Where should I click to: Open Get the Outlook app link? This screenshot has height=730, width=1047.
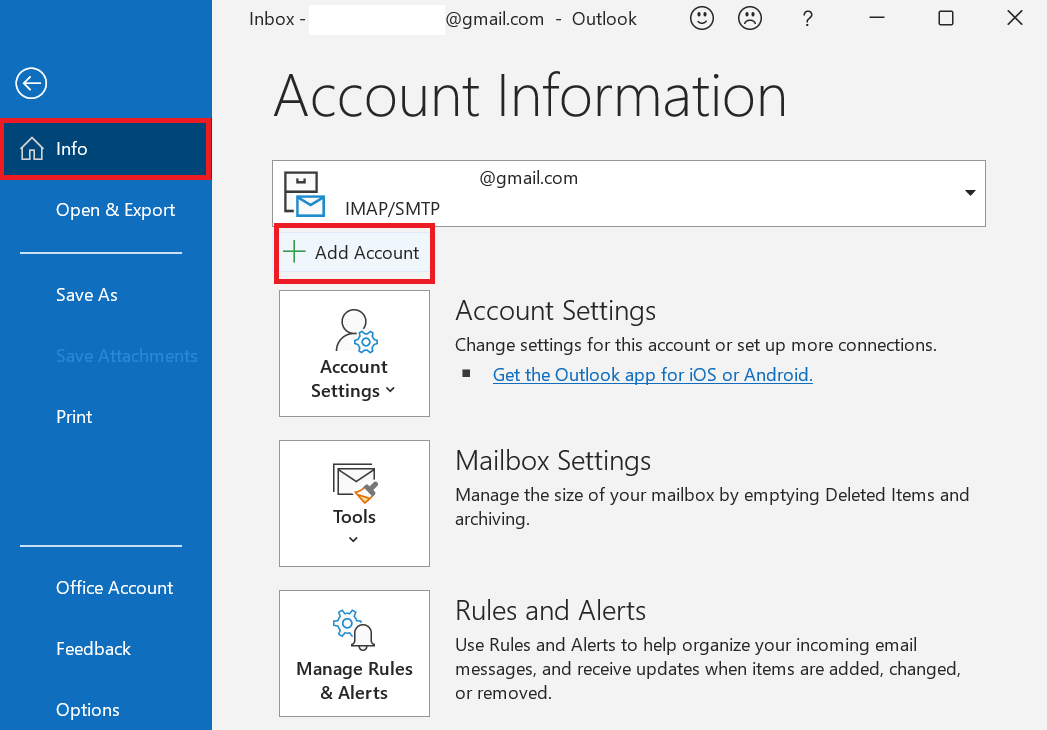click(652, 375)
